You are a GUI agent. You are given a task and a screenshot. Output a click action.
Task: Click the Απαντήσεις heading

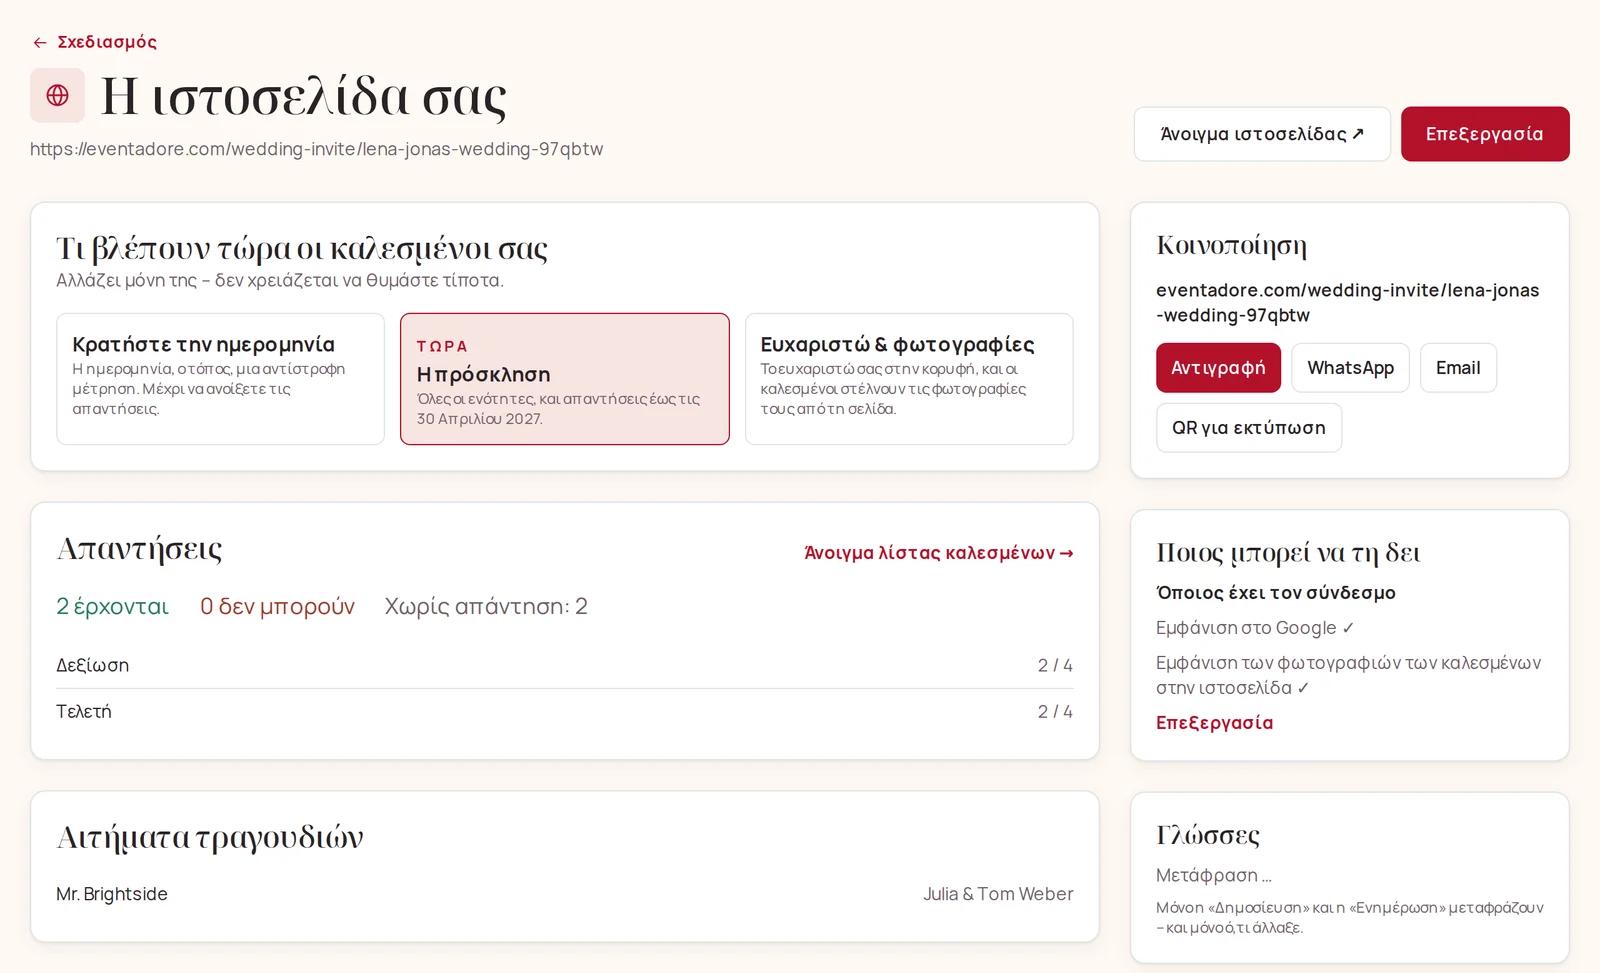point(139,549)
